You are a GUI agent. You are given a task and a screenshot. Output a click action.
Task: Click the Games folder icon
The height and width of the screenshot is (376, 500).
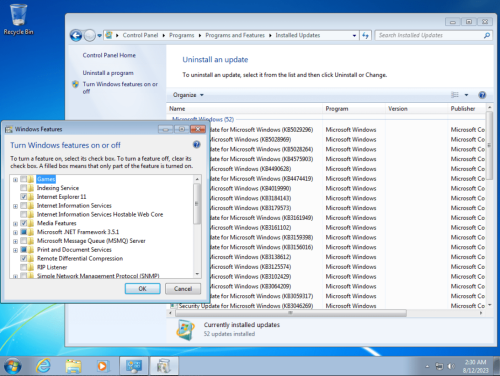(x=31, y=179)
